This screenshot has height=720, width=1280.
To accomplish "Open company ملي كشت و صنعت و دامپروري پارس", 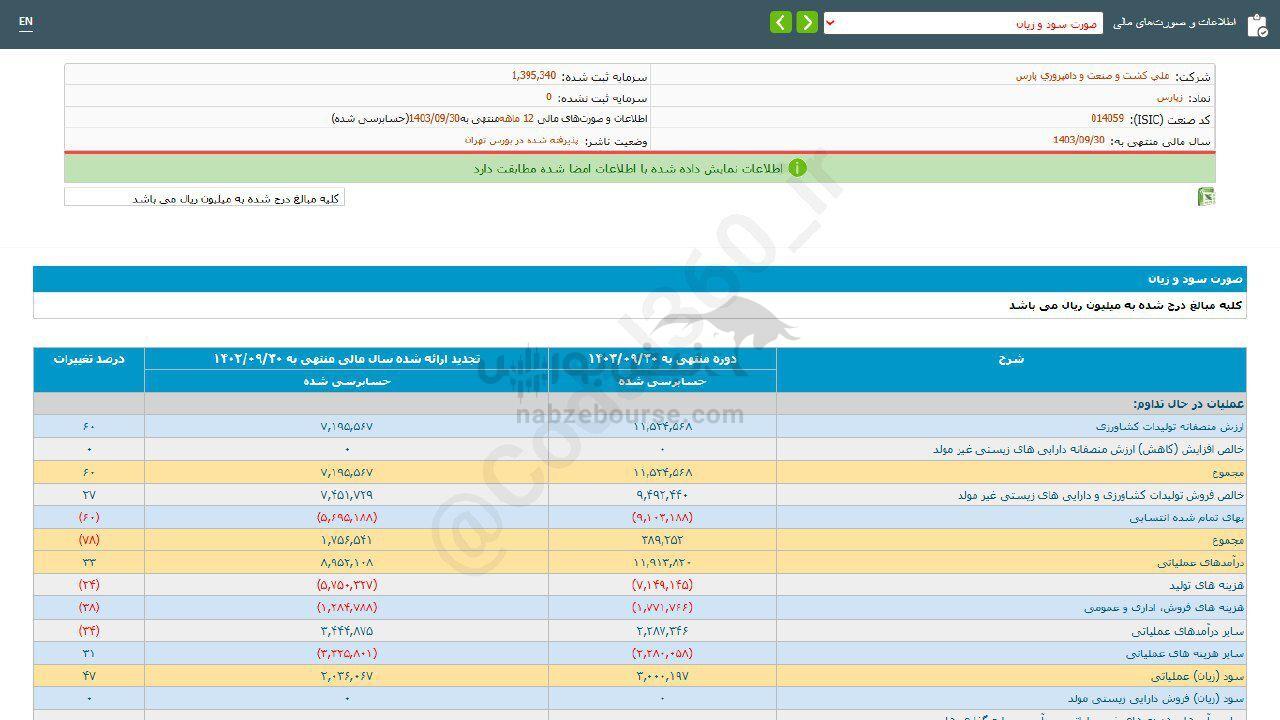I will pyautogui.click(x=1092, y=76).
